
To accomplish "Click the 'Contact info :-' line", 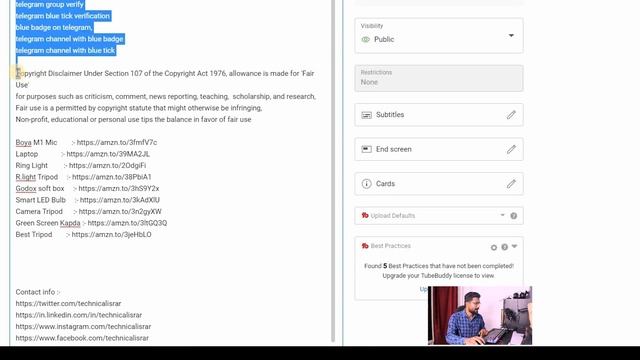I will click(38, 292).
